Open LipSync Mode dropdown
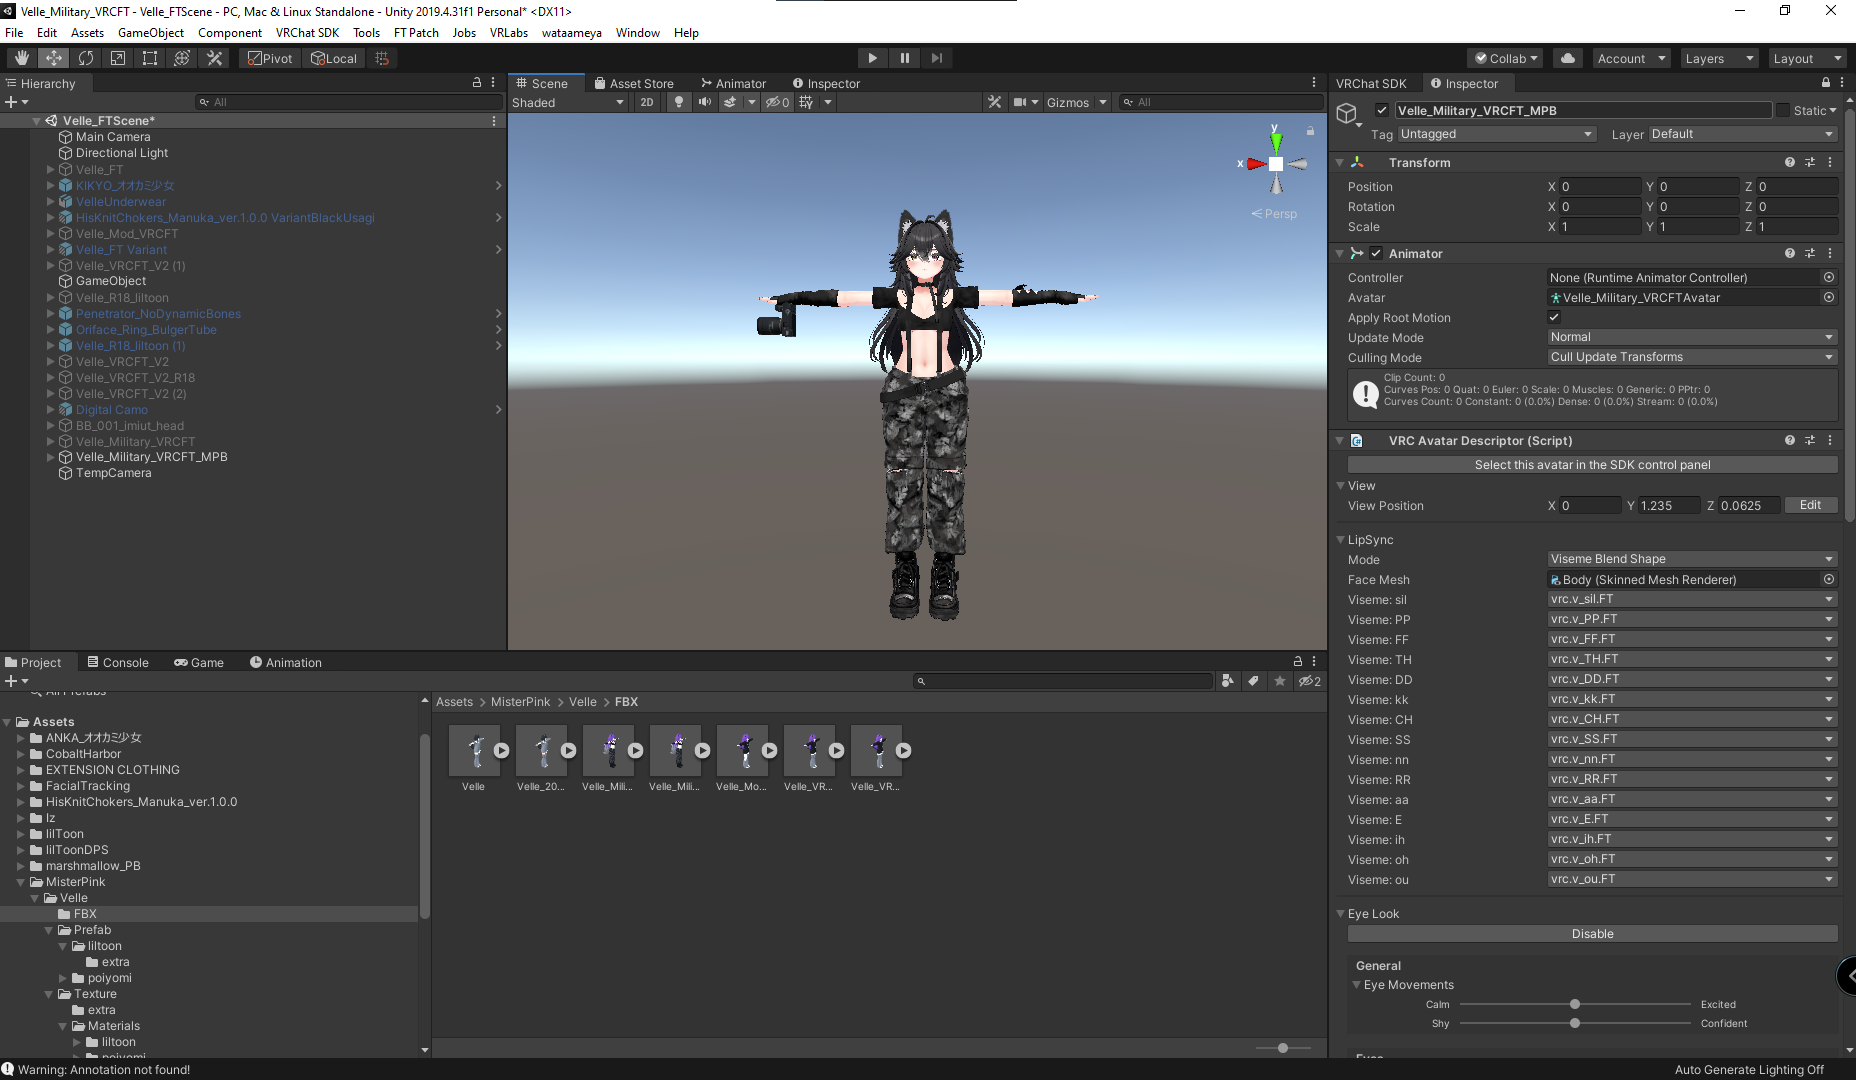1856x1080 pixels. (x=1692, y=559)
